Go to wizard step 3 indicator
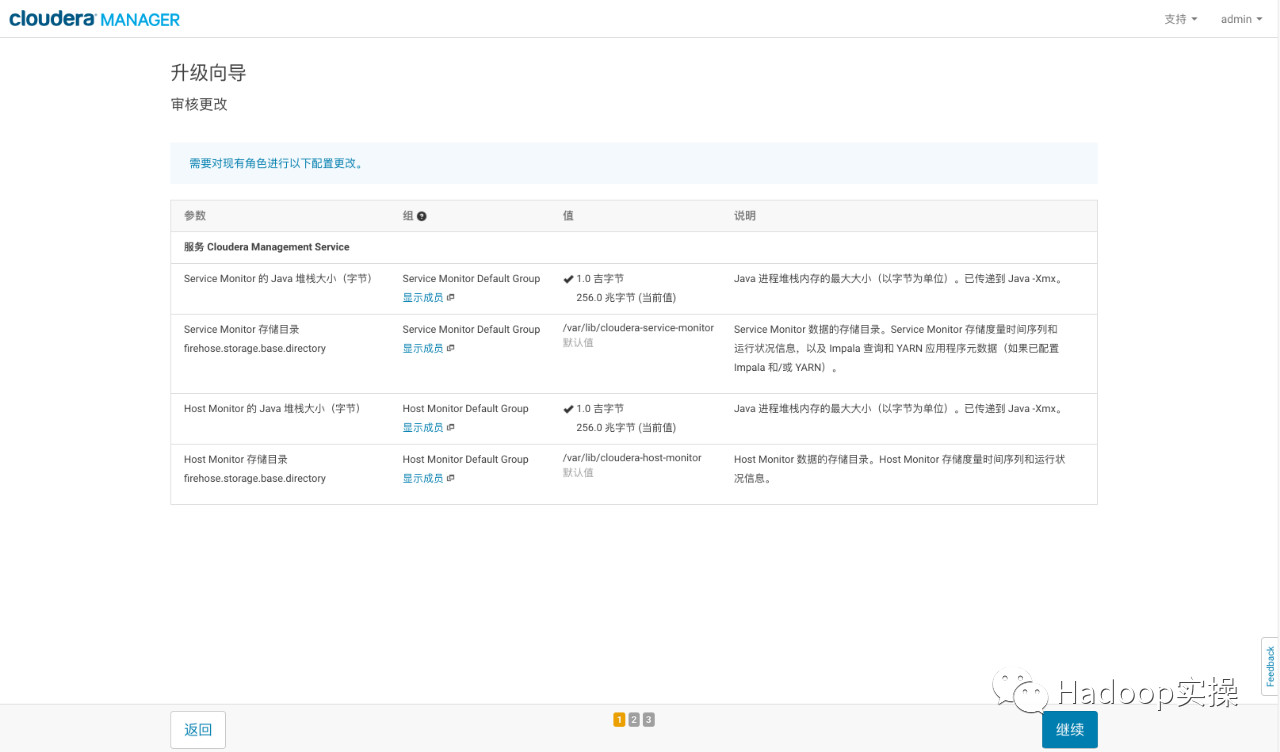1280x752 pixels. pos(649,719)
